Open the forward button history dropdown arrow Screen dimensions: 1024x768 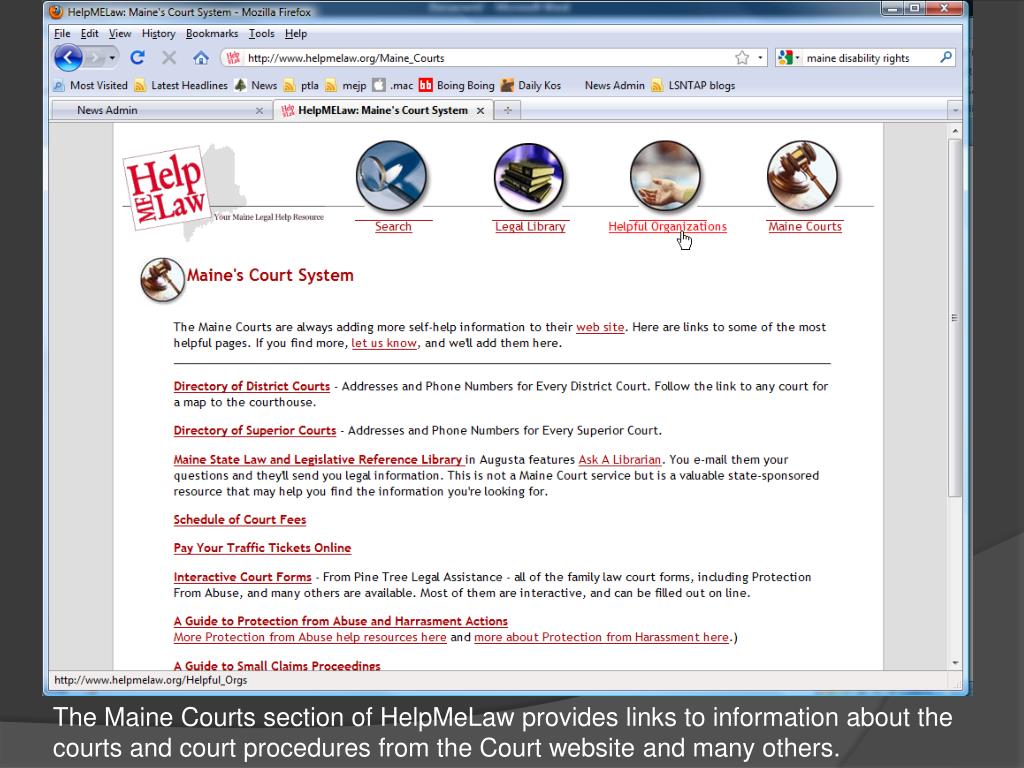click(x=112, y=58)
